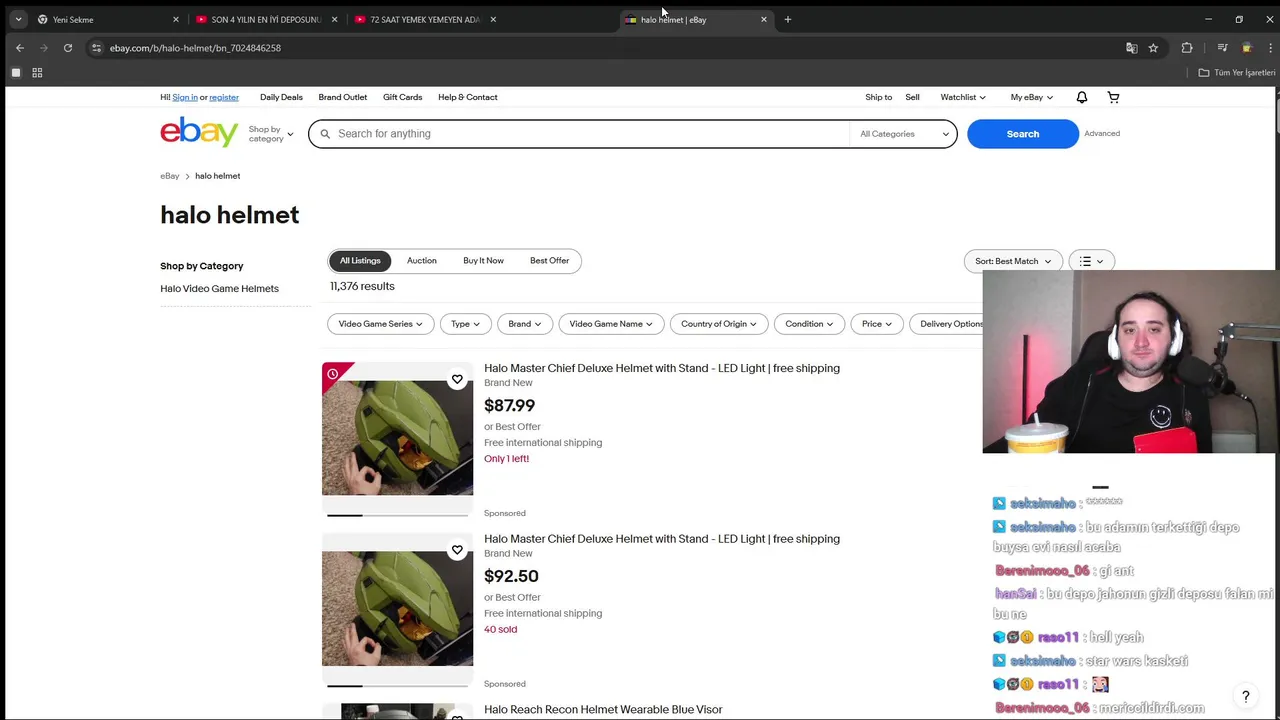Expand the Condition filter
The image size is (1280, 720).
point(809,324)
